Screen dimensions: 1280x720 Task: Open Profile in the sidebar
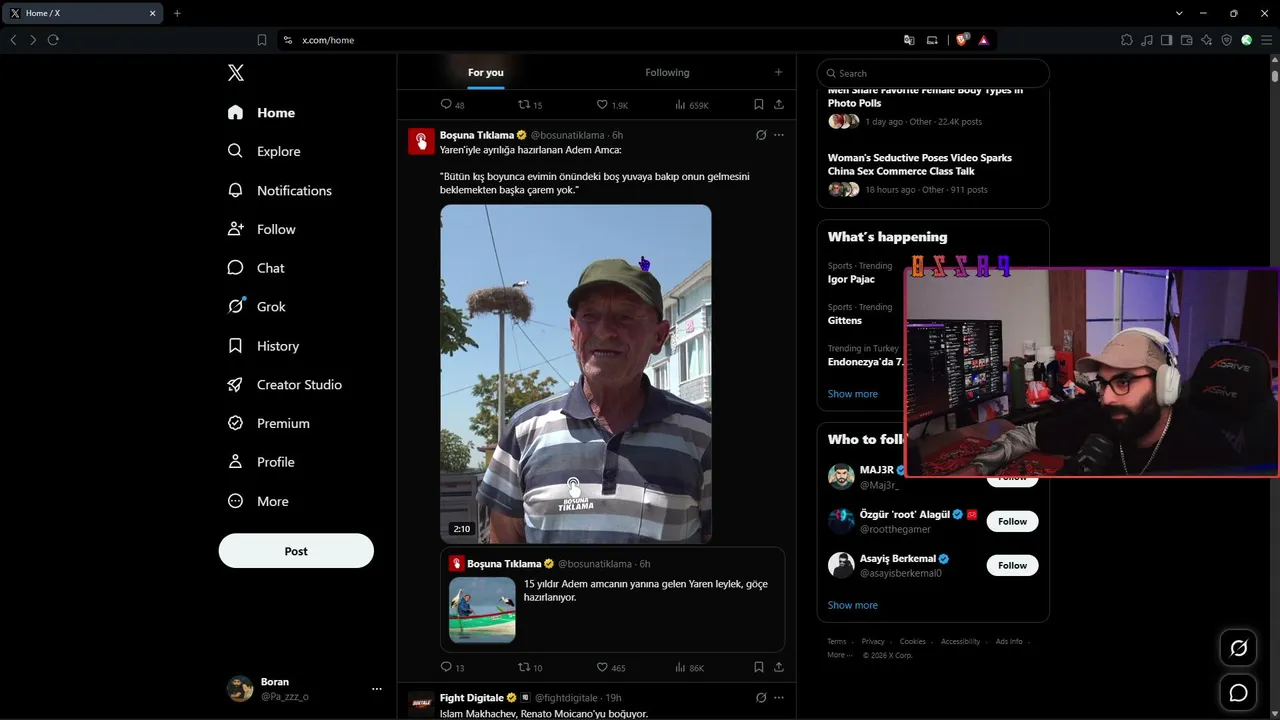(261, 462)
